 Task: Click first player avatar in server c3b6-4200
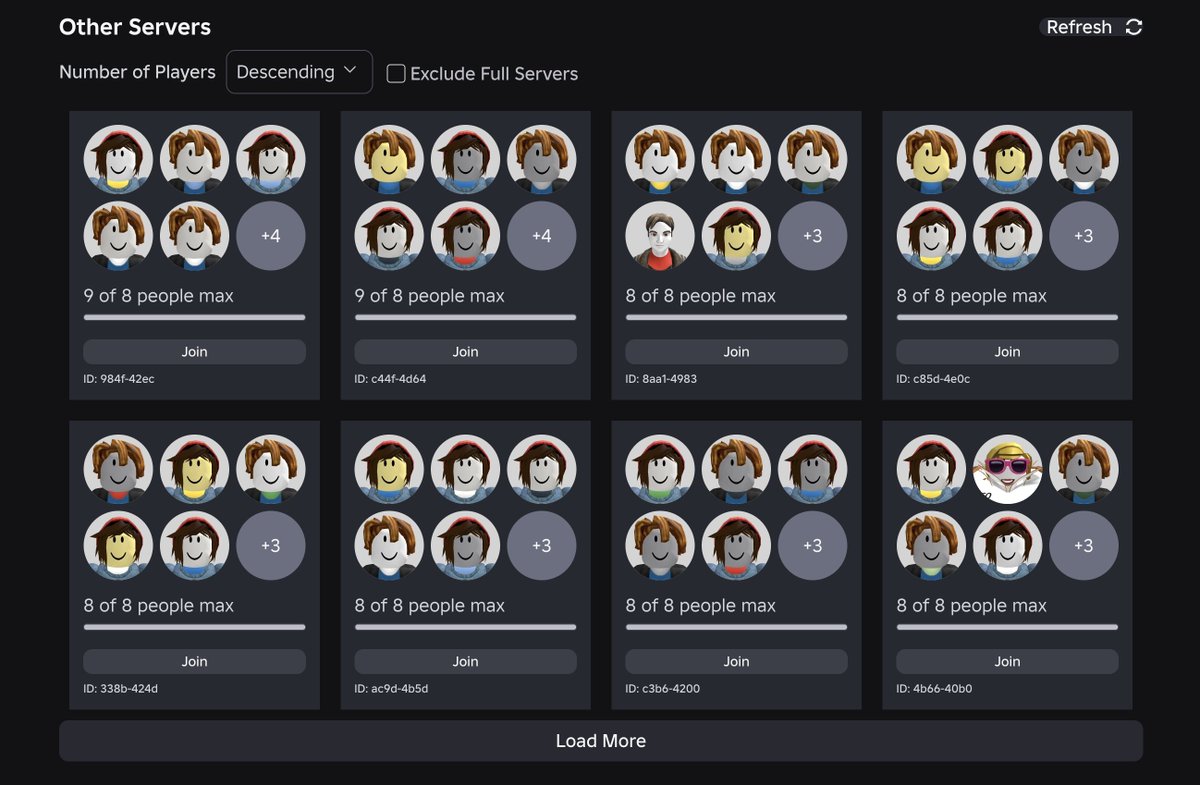tap(660, 469)
